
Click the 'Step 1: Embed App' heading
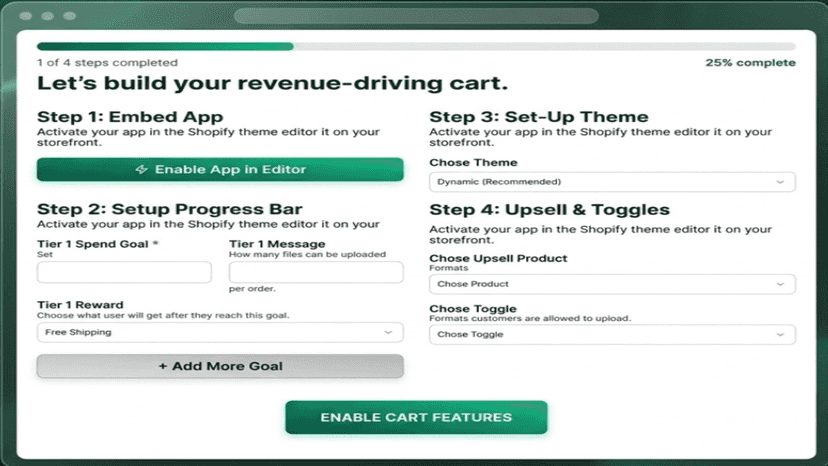click(x=130, y=117)
